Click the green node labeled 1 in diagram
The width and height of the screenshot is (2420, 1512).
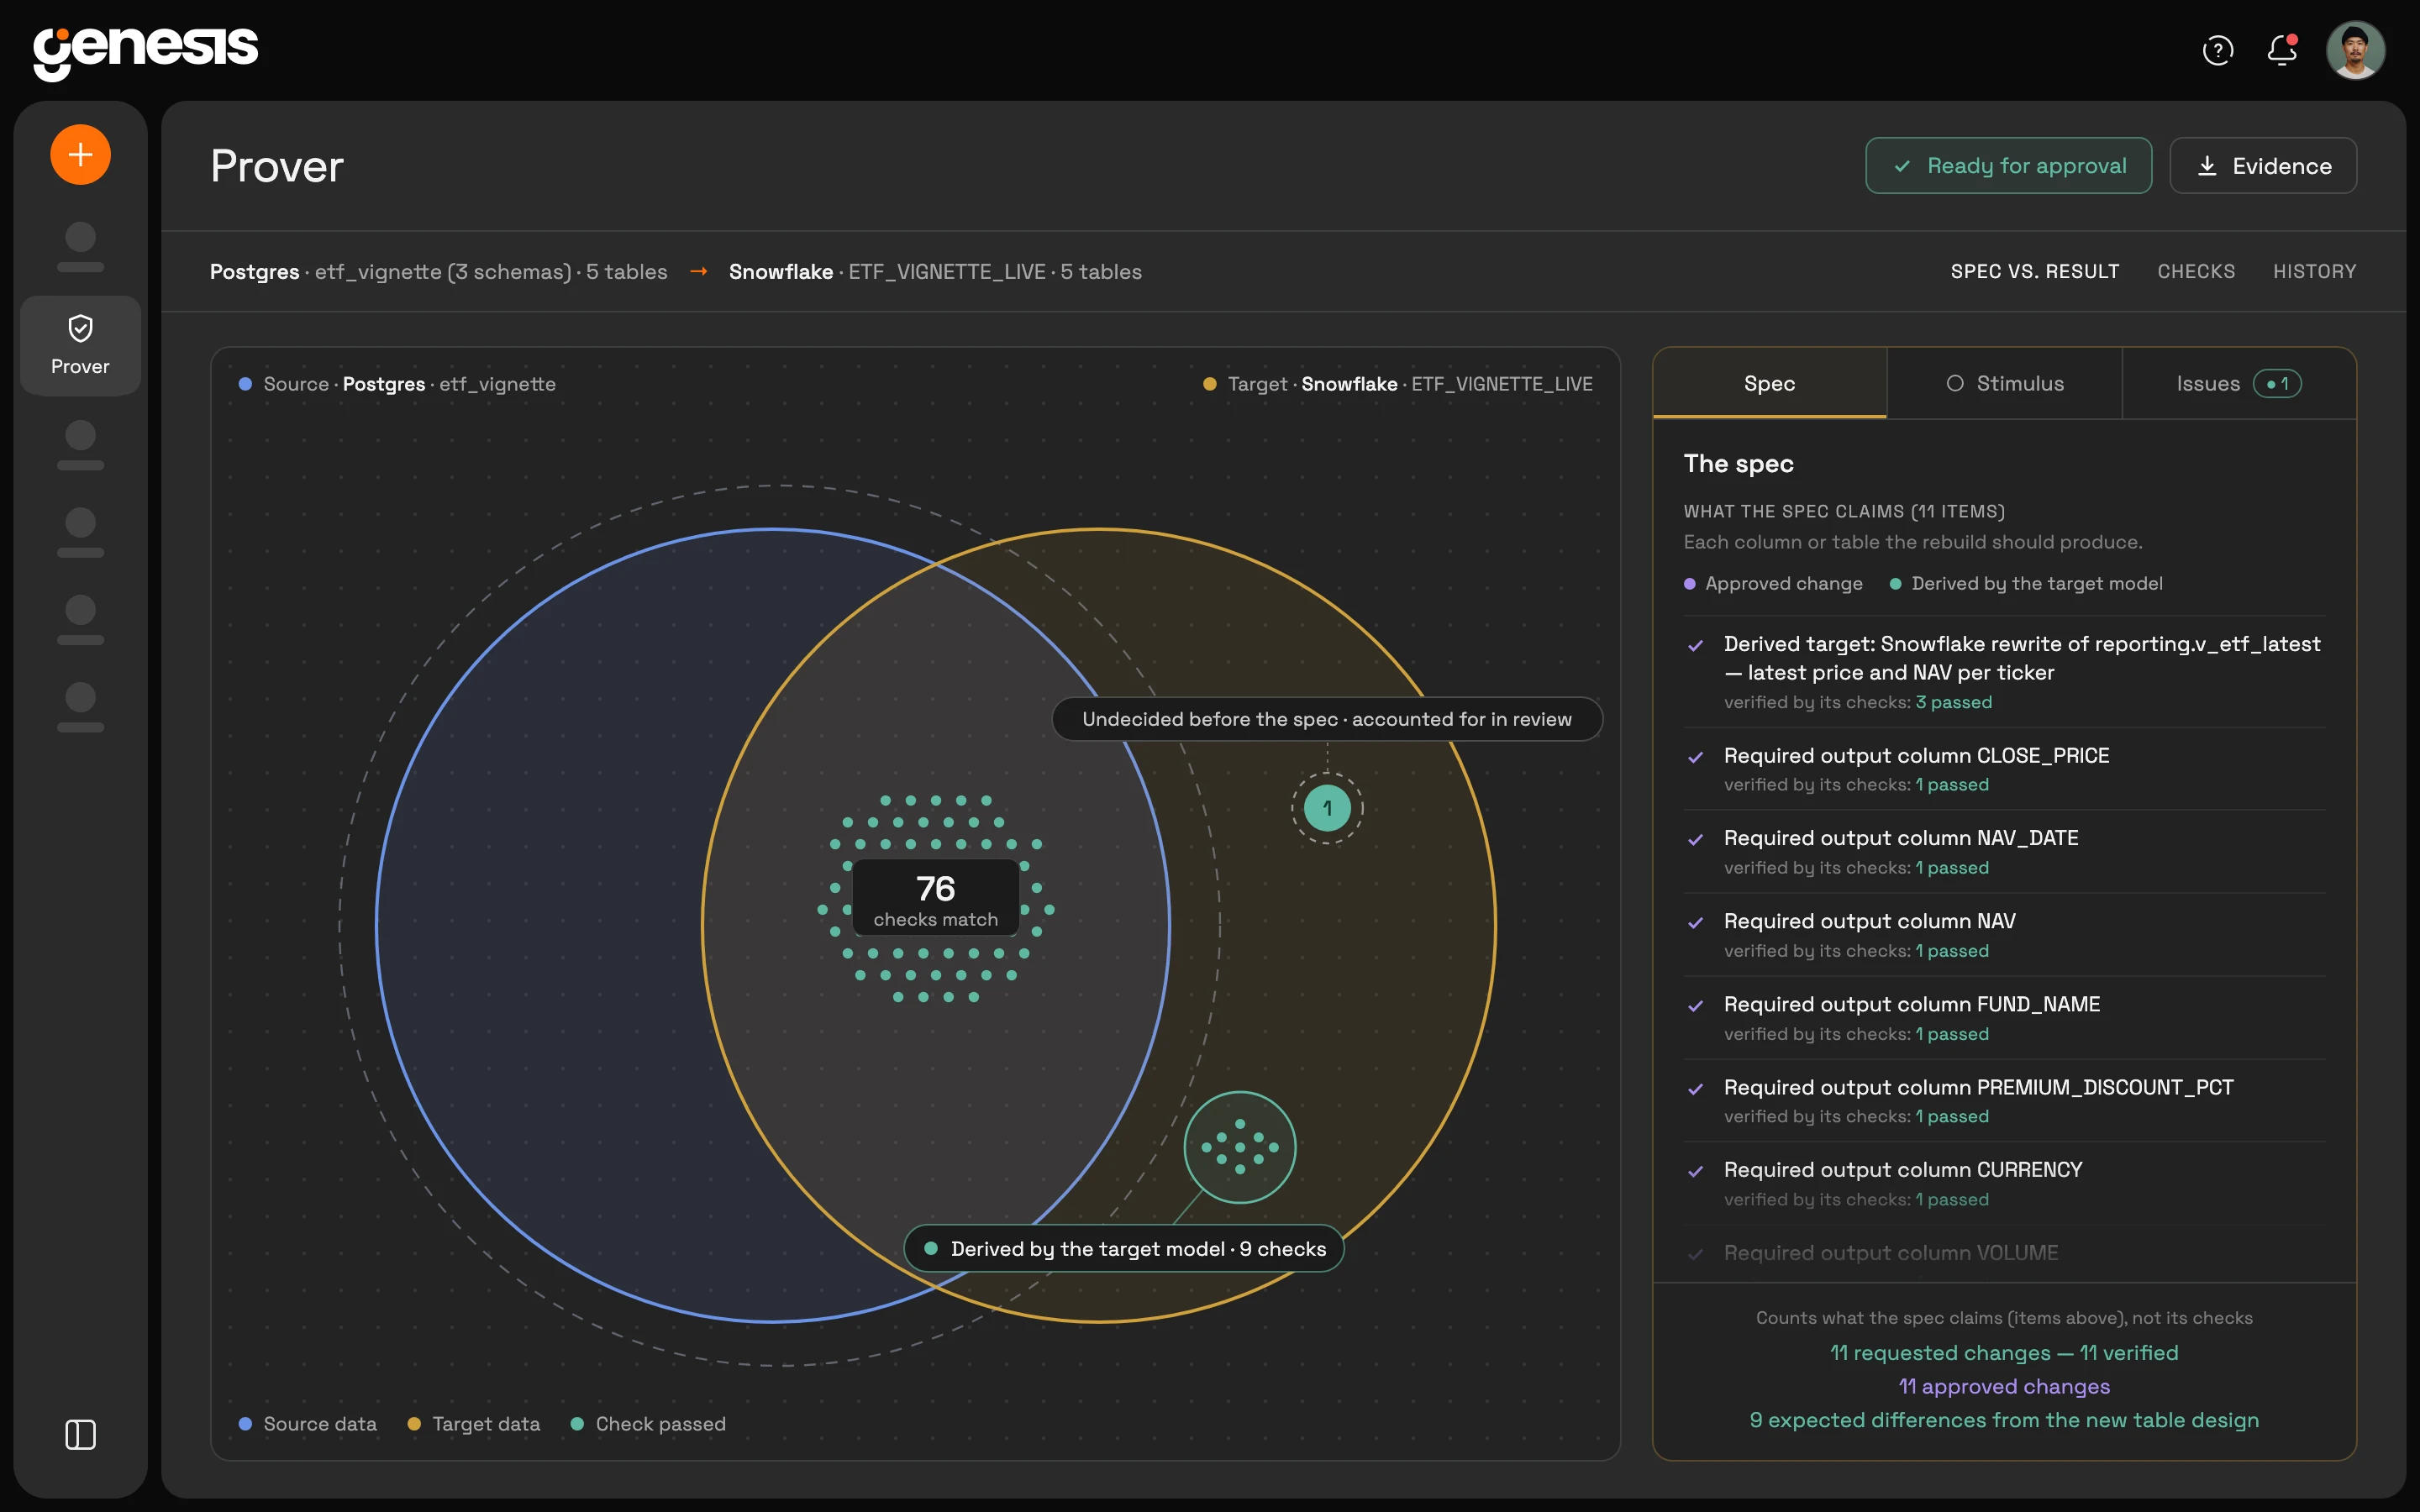[x=1327, y=808]
